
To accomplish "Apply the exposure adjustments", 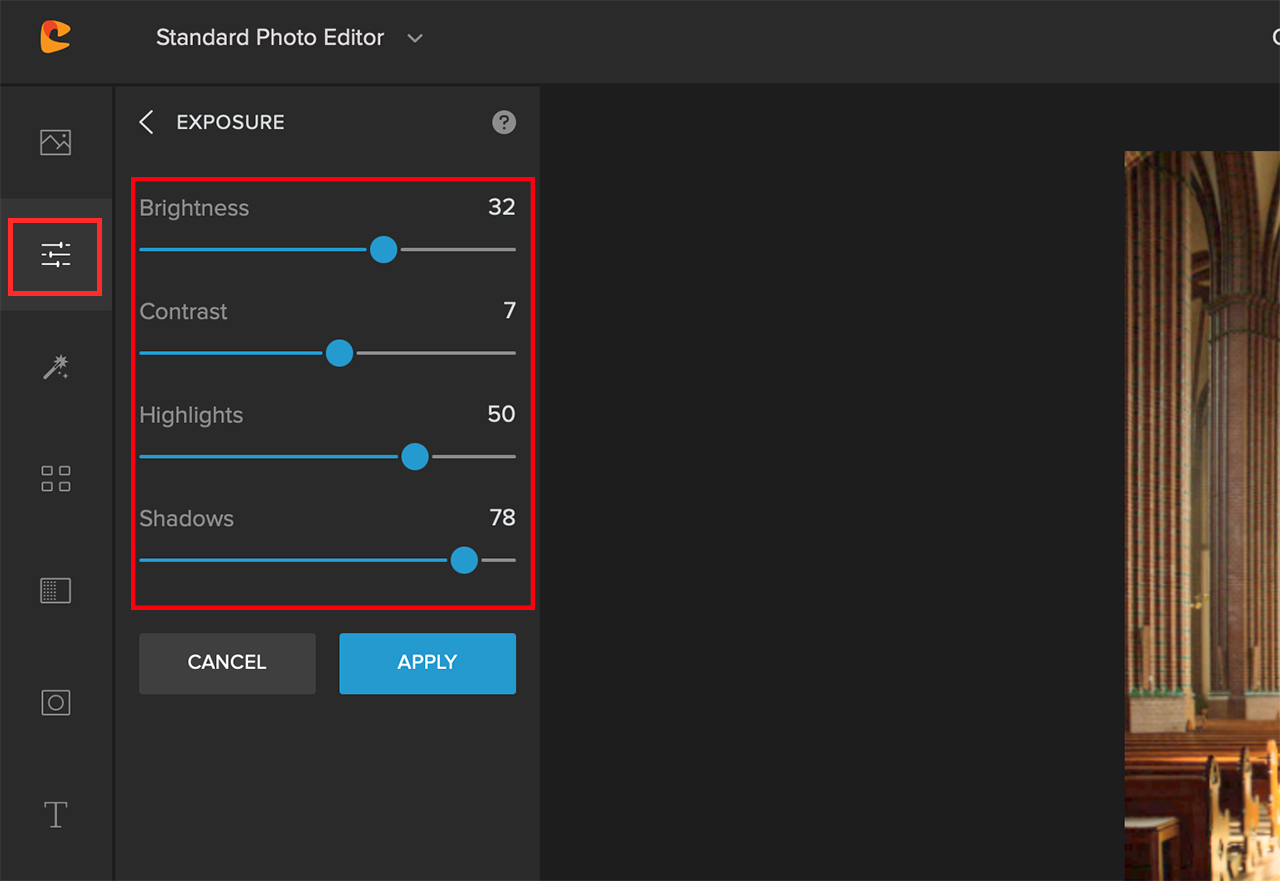I will coord(427,663).
